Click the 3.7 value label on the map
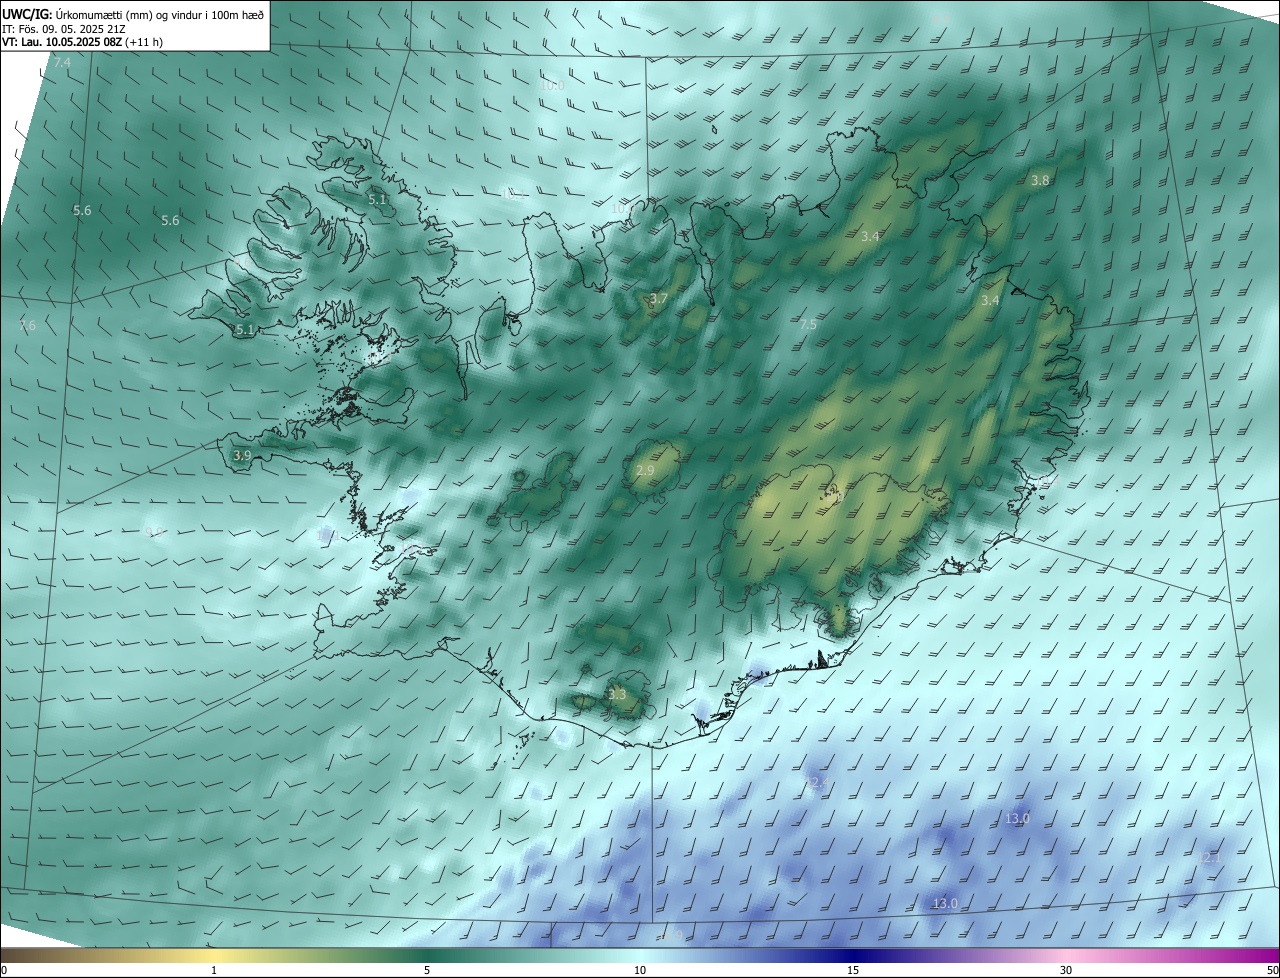The height and width of the screenshot is (978, 1280). [x=658, y=299]
